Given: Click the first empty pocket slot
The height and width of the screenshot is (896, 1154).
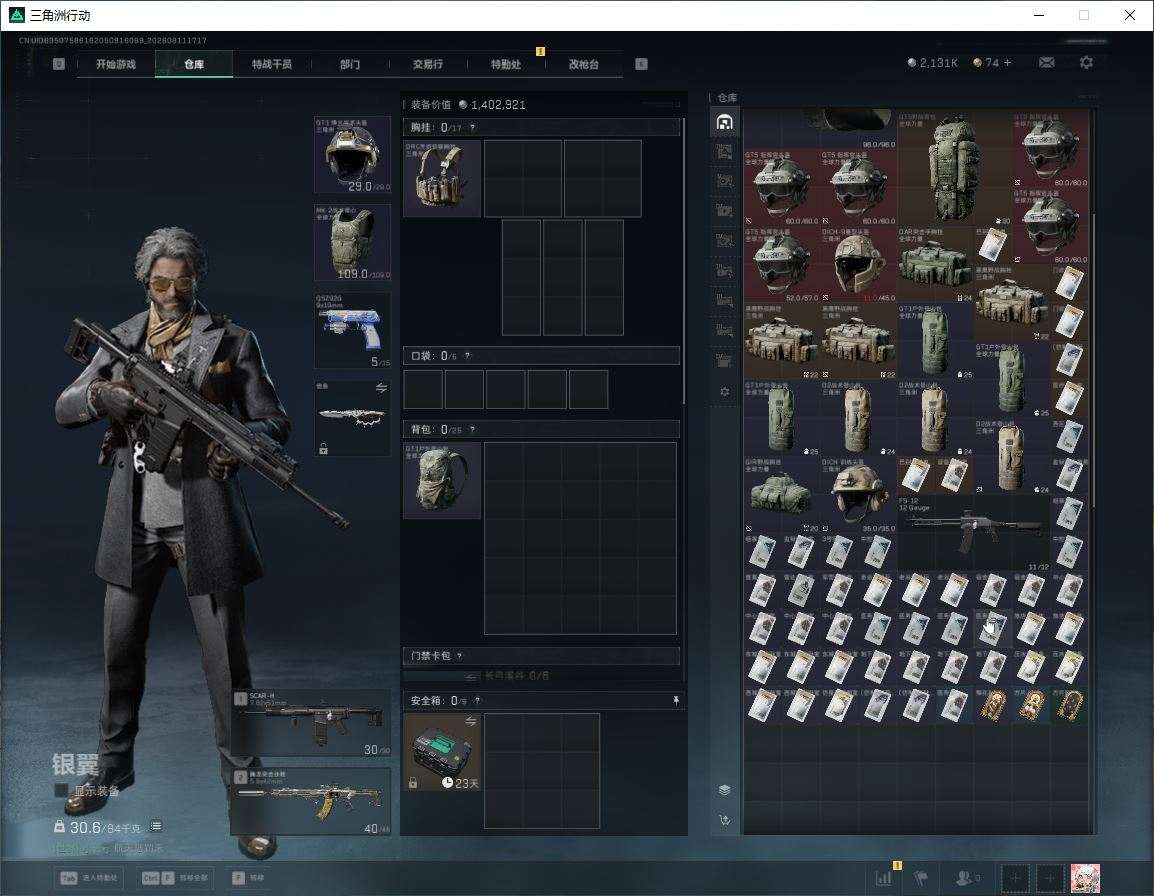Looking at the screenshot, I should click(x=423, y=389).
